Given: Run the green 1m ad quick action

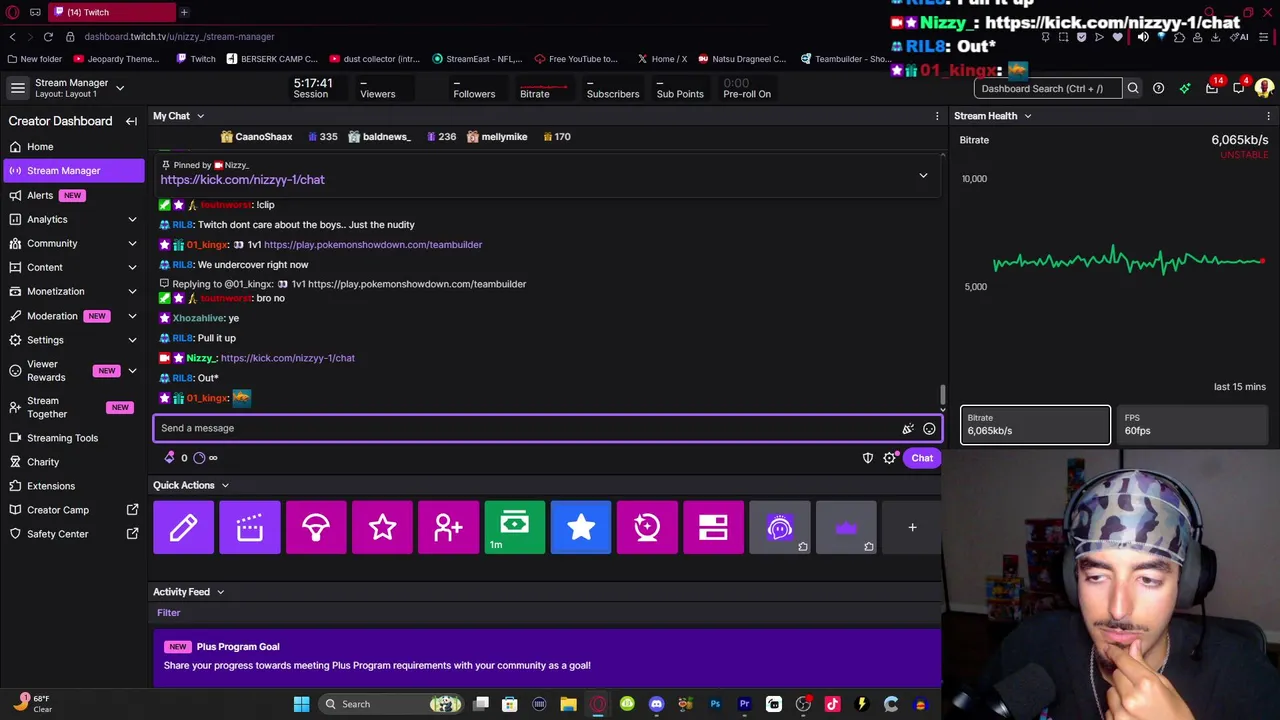Looking at the screenshot, I should pyautogui.click(x=515, y=527).
